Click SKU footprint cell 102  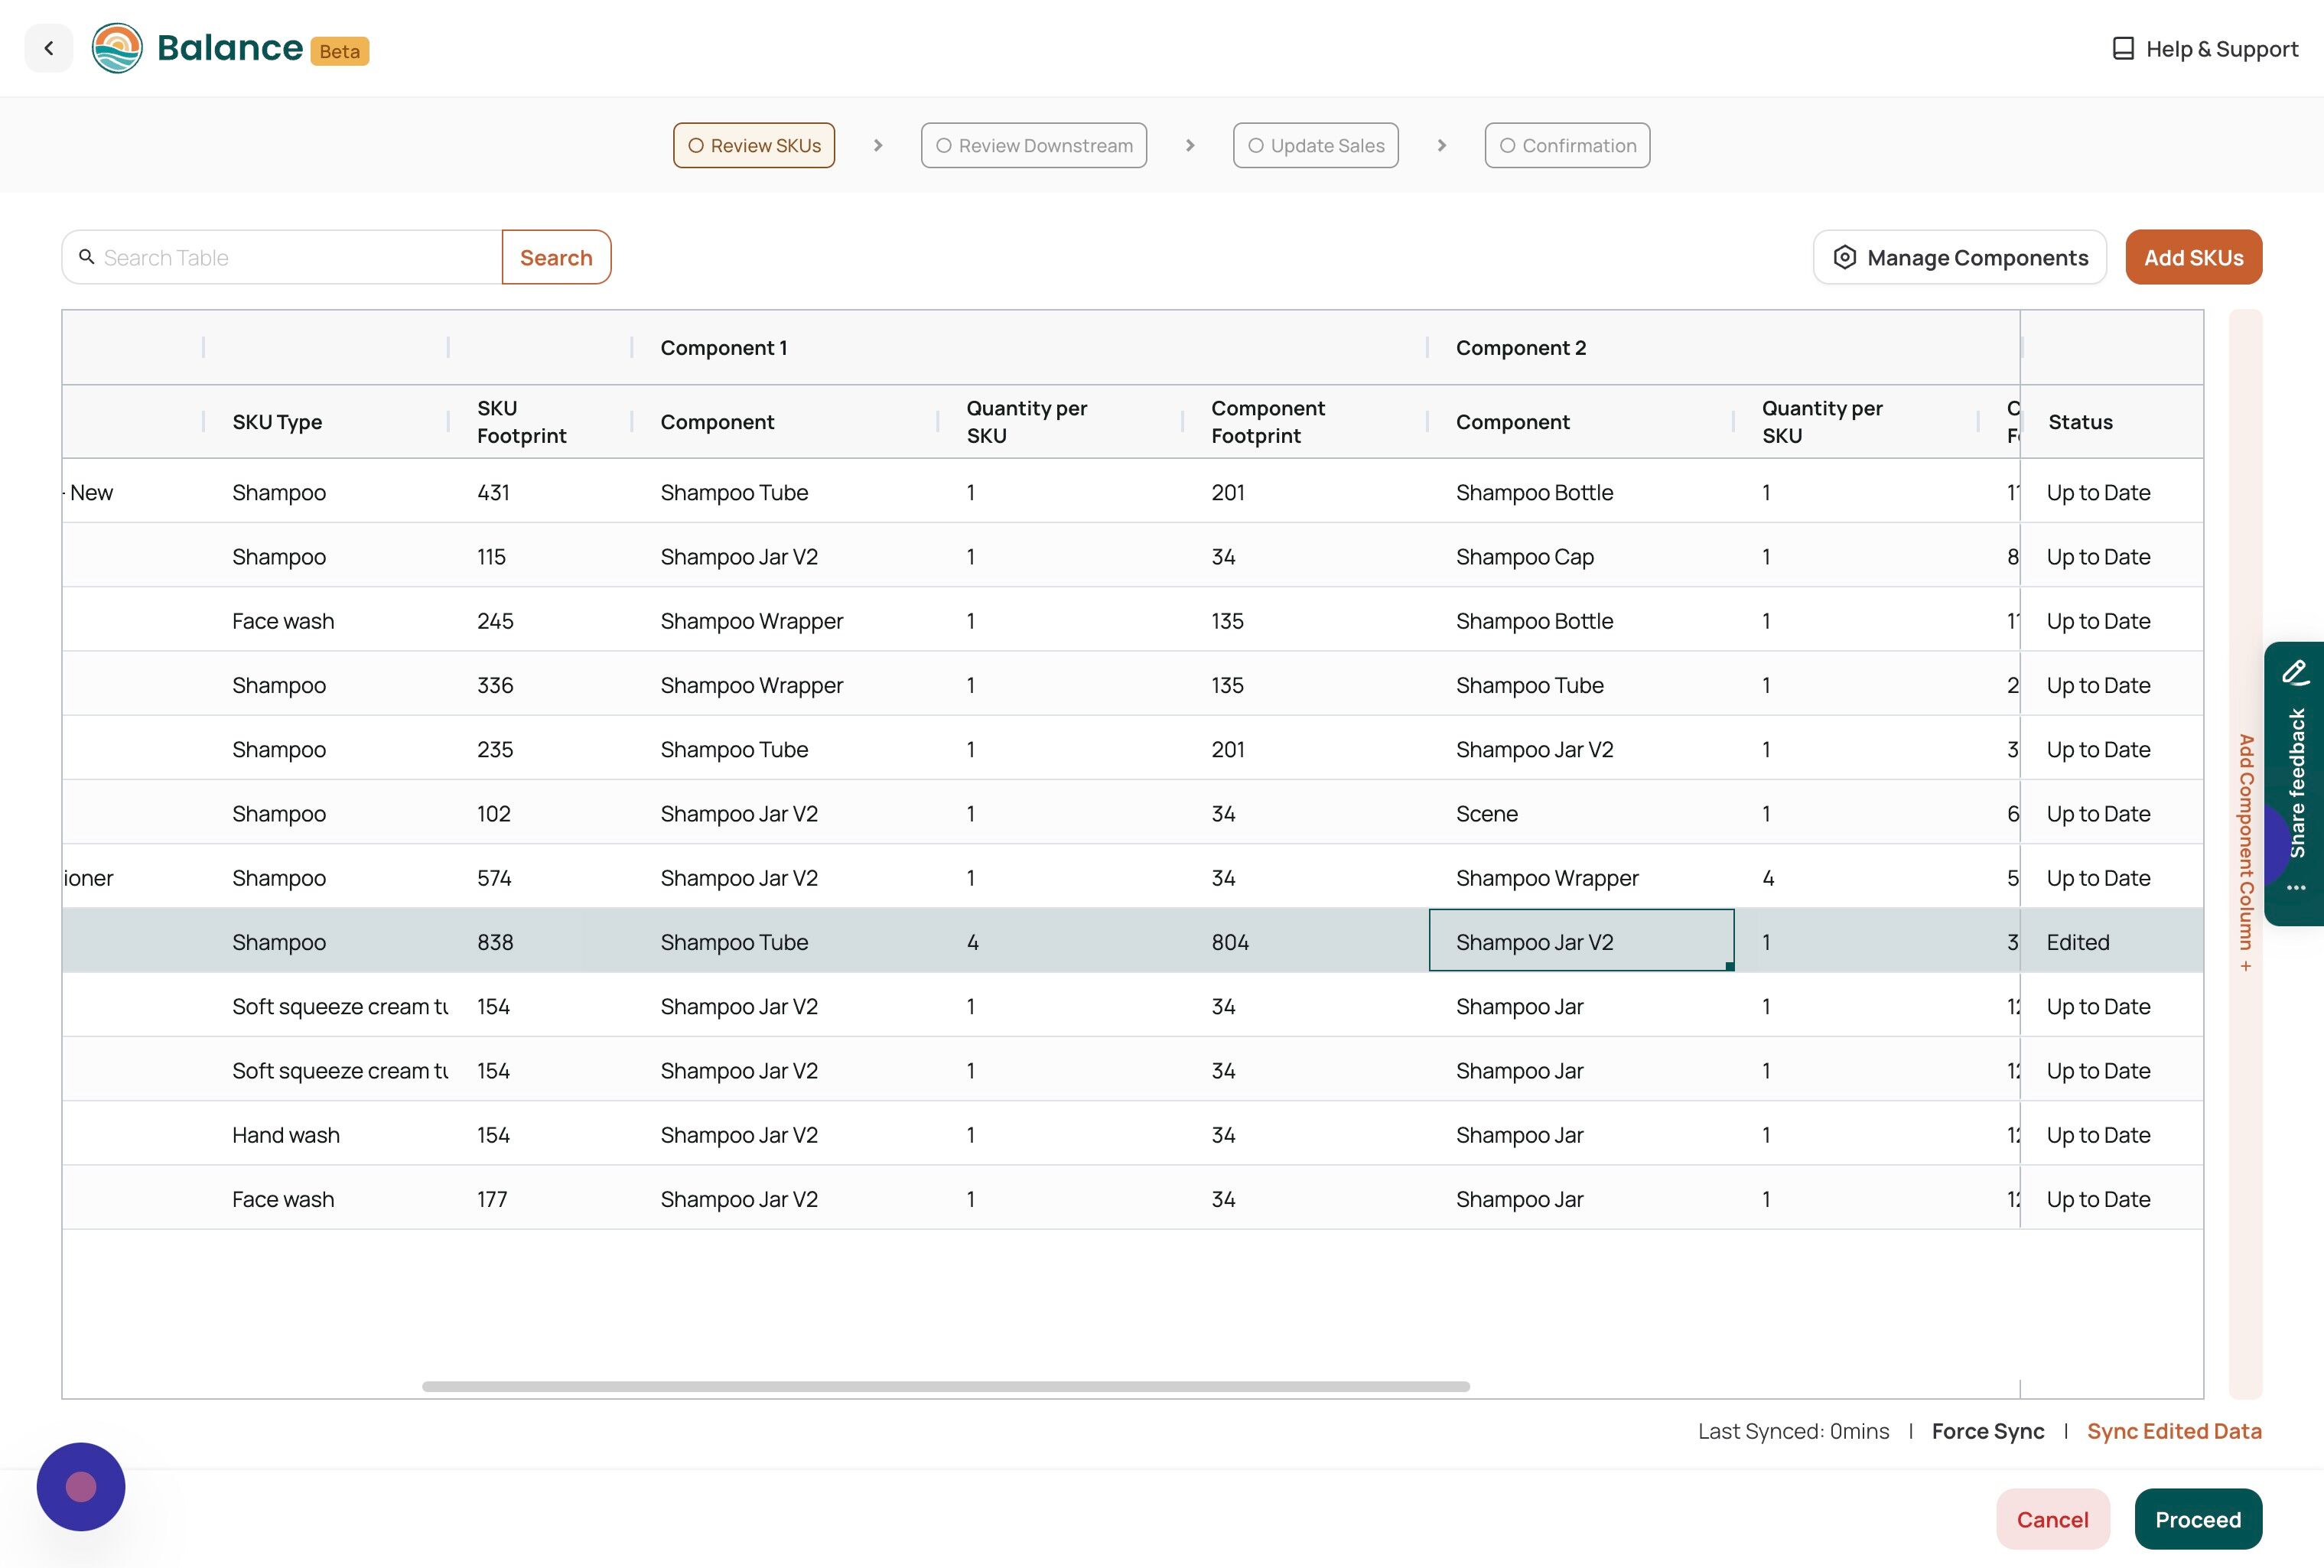point(494,813)
